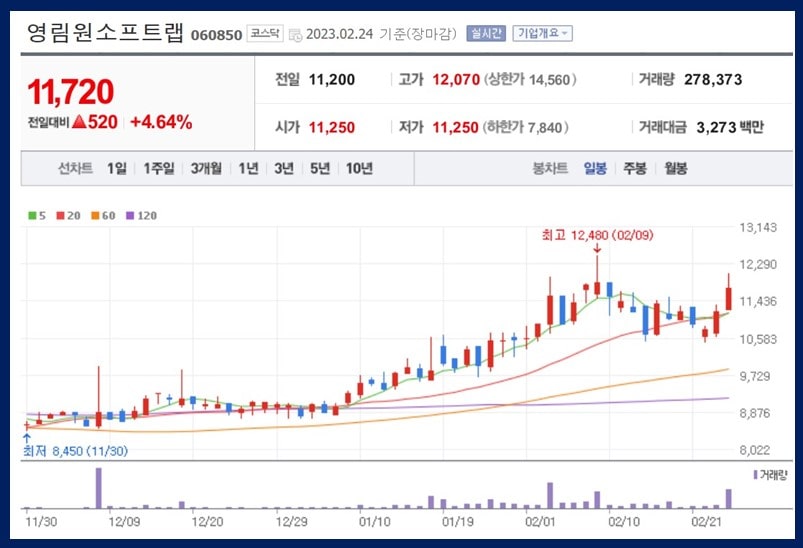The height and width of the screenshot is (548, 803).
Task: Click the stock name 영림원소프트랩
Action: pos(104,33)
